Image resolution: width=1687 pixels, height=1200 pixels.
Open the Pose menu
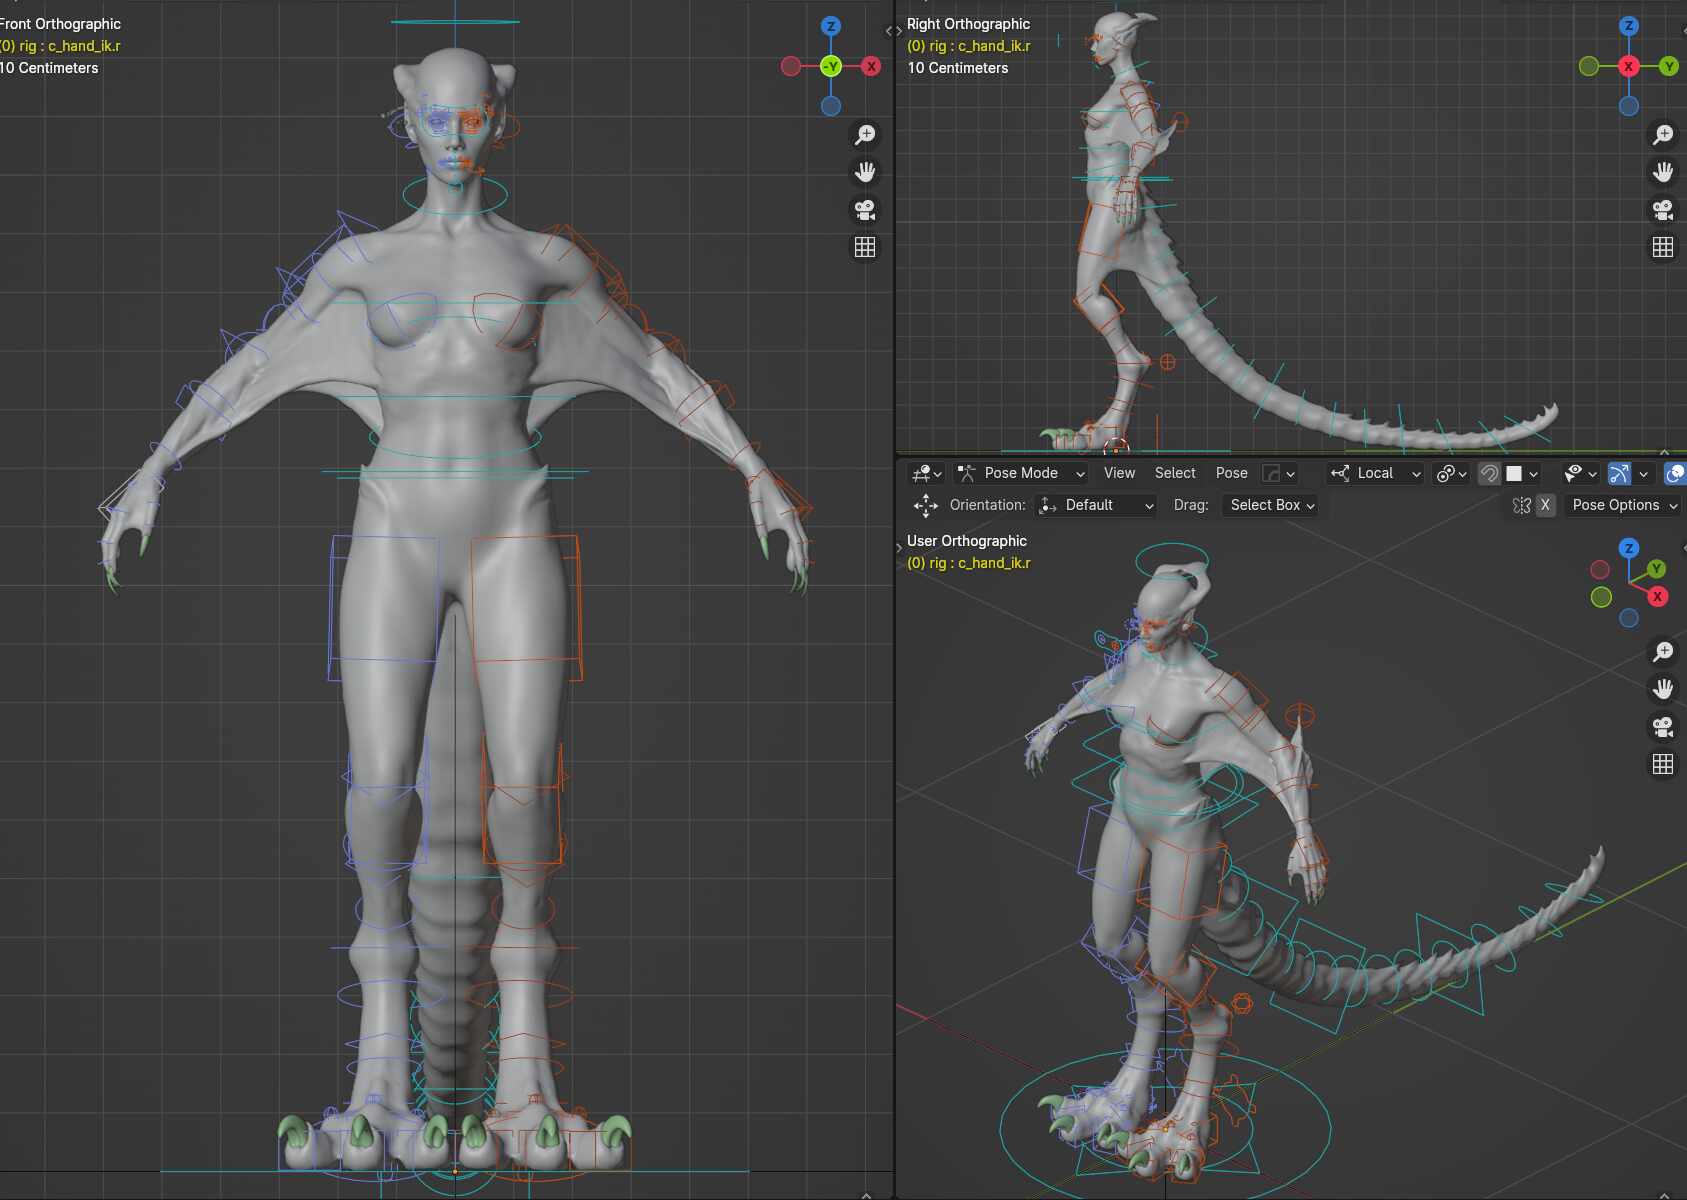pyautogui.click(x=1231, y=473)
